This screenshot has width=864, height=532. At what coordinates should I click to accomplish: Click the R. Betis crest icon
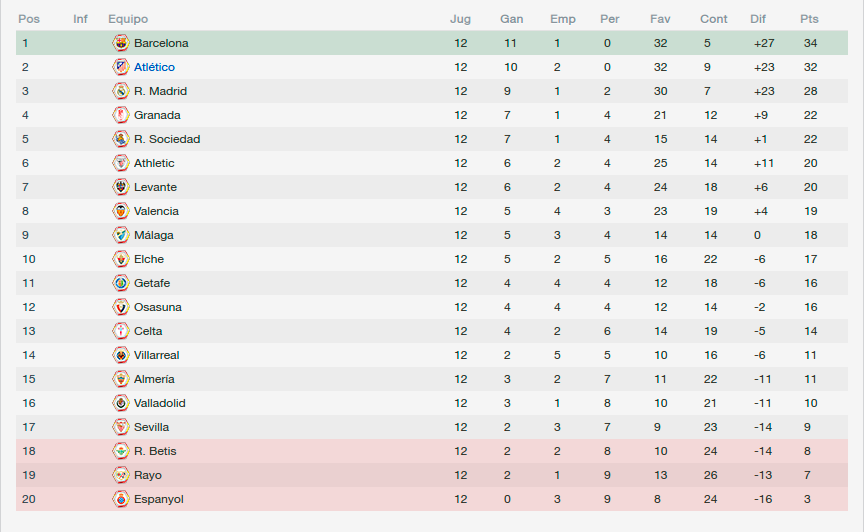(x=121, y=451)
